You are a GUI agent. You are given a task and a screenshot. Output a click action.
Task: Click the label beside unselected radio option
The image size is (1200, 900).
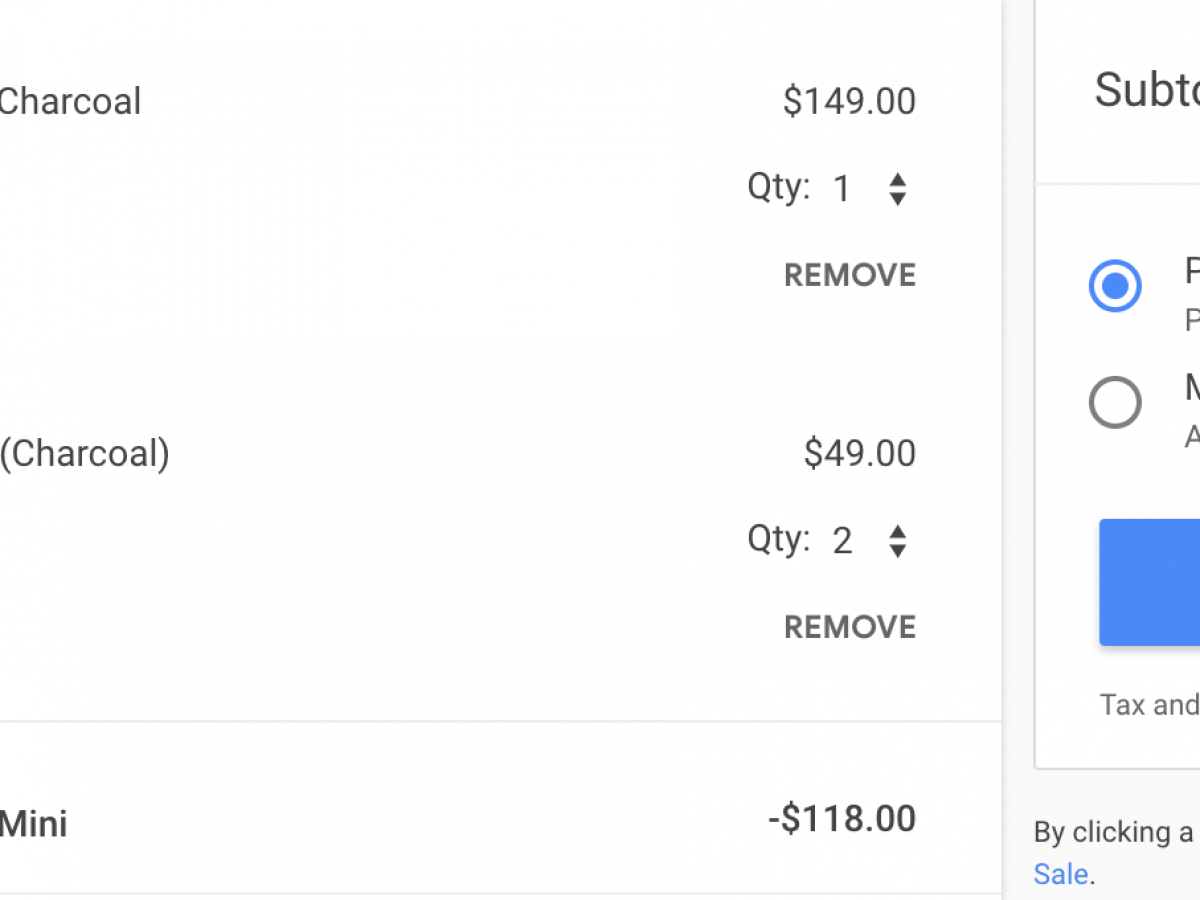click(1192, 388)
